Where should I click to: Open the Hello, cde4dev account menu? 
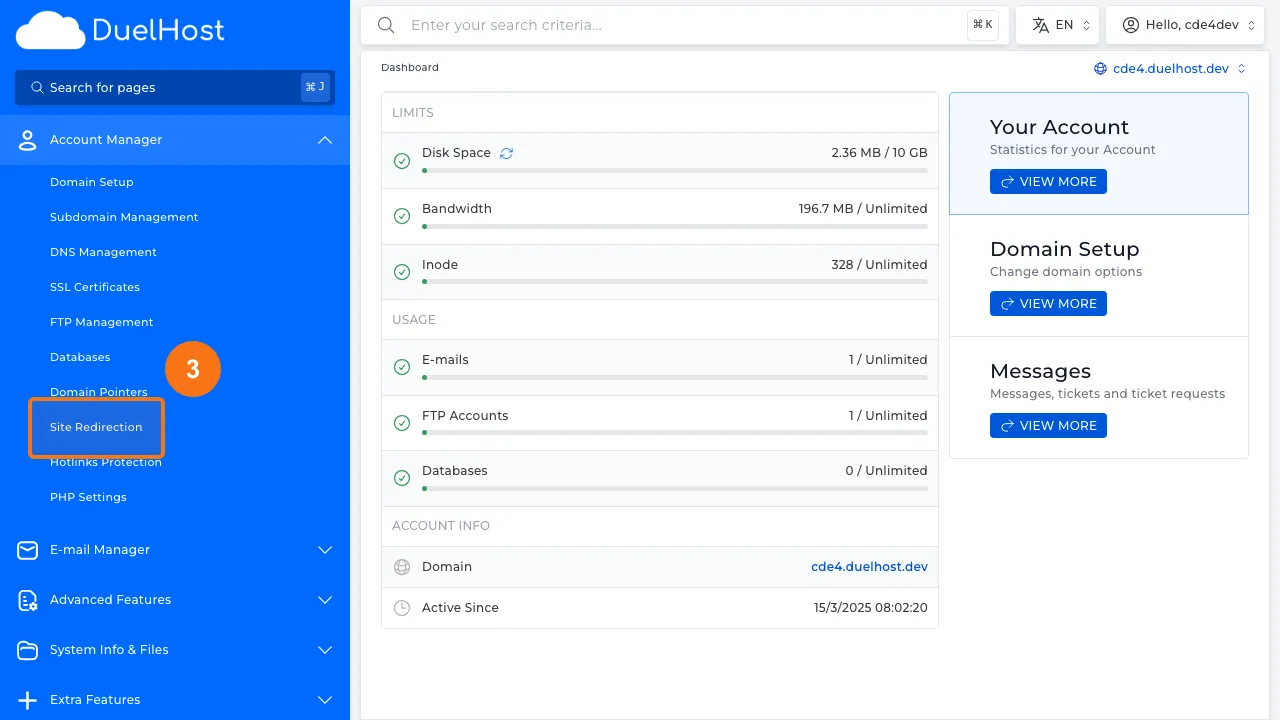click(1185, 24)
